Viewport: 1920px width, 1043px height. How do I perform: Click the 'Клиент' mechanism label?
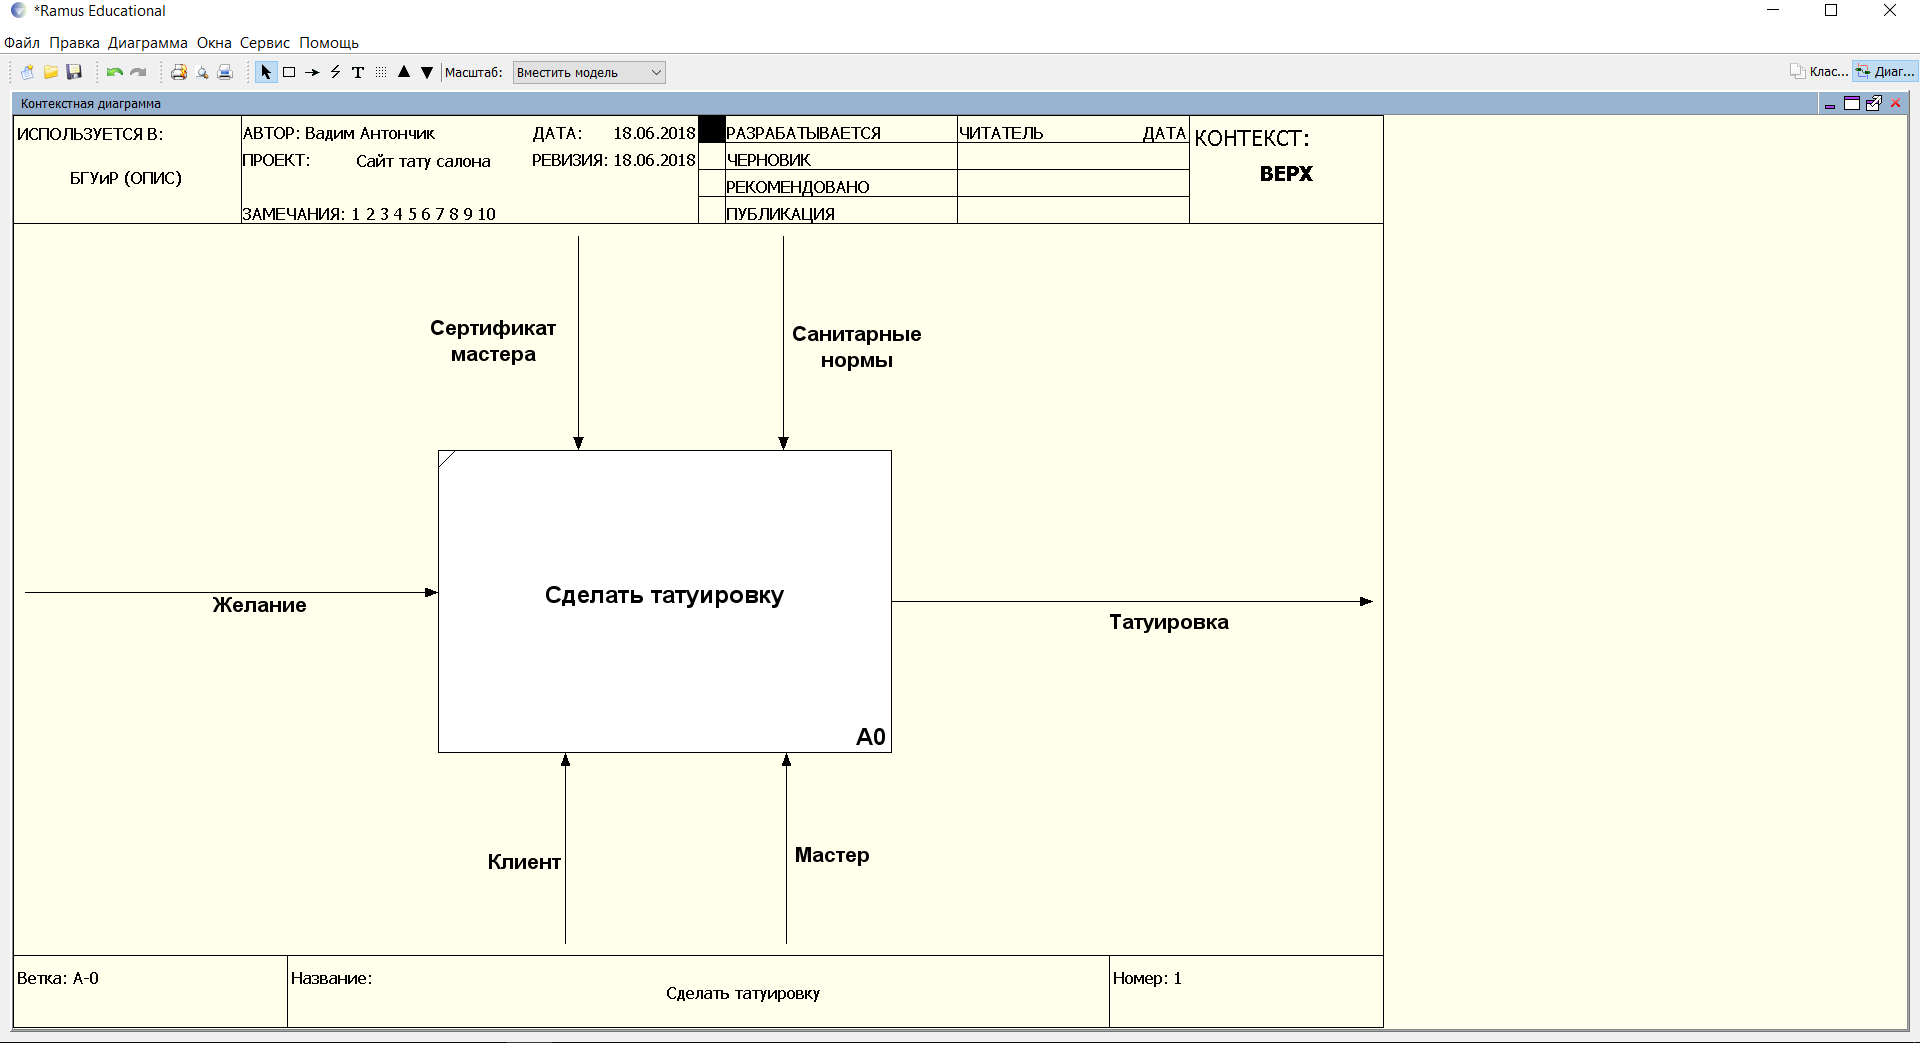[x=524, y=862]
